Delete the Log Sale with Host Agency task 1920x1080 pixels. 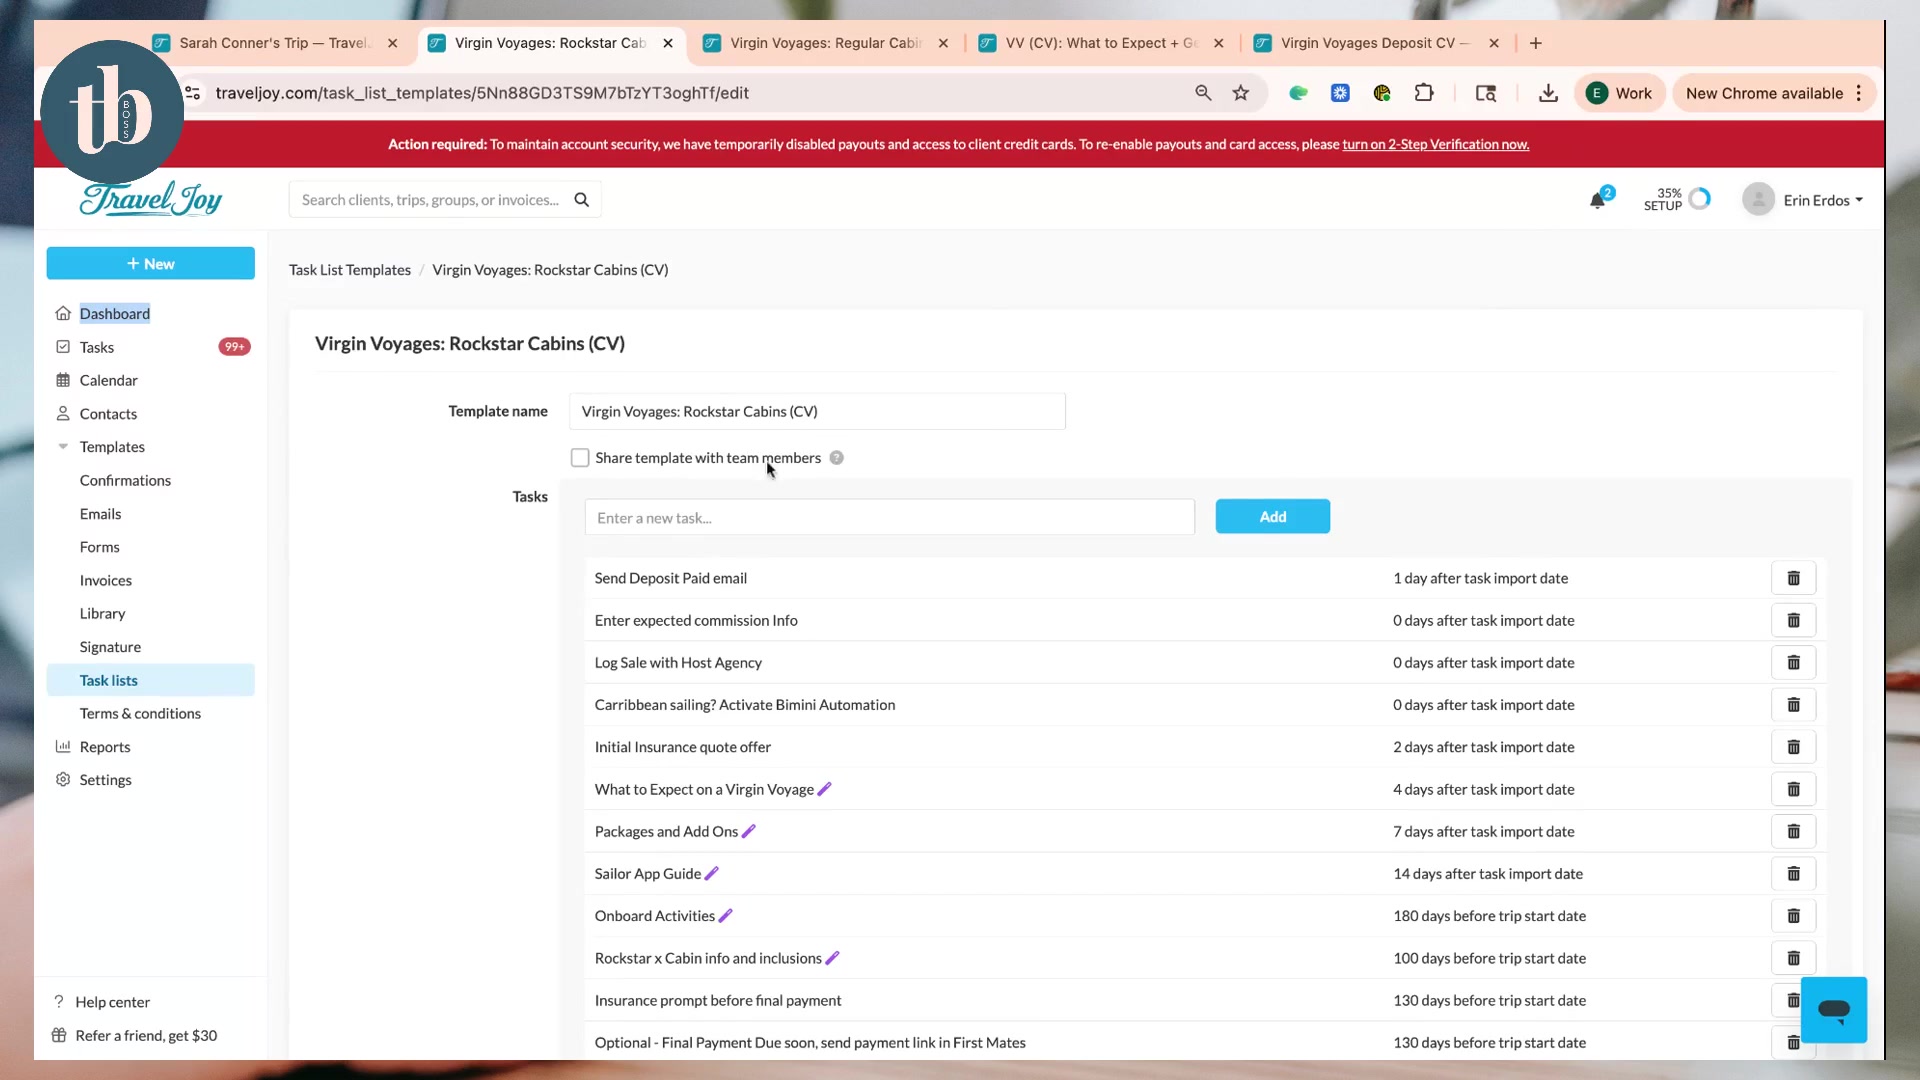coord(1793,662)
